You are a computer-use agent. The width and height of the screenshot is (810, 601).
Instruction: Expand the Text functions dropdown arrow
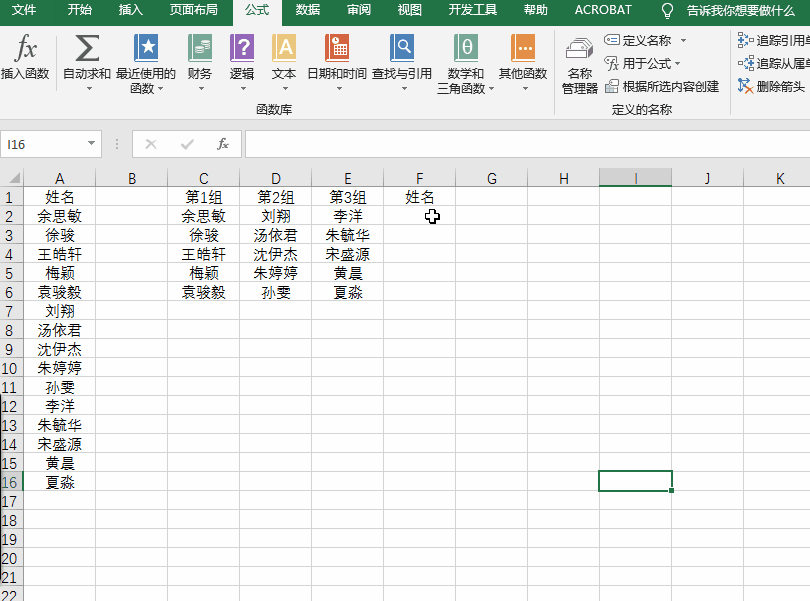(285, 89)
